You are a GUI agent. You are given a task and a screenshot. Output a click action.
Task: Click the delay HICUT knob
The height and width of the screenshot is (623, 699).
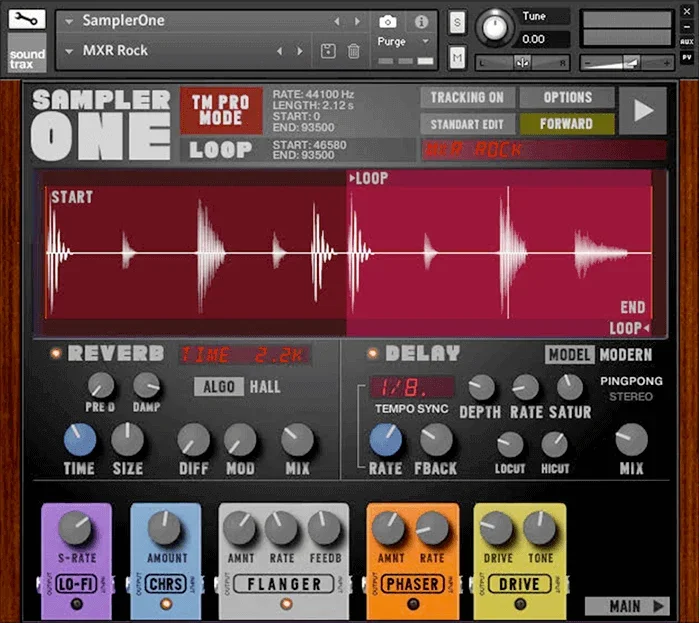[555, 445]
